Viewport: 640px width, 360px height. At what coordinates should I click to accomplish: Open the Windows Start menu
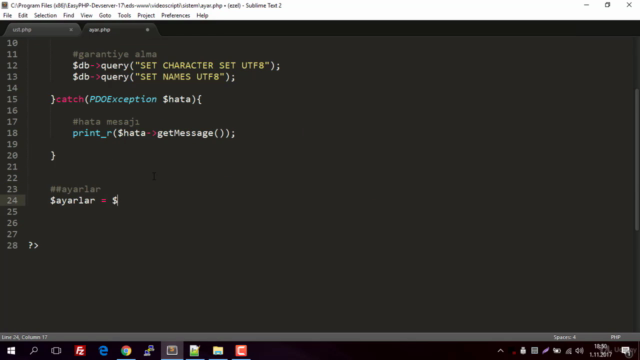point(11,351)
